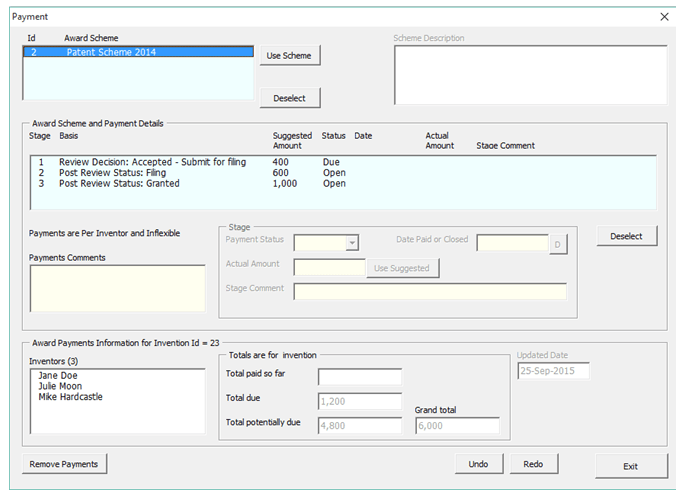691x501 pixels.
Task: Click the Stage Comment text field
Action: [429, 291]
